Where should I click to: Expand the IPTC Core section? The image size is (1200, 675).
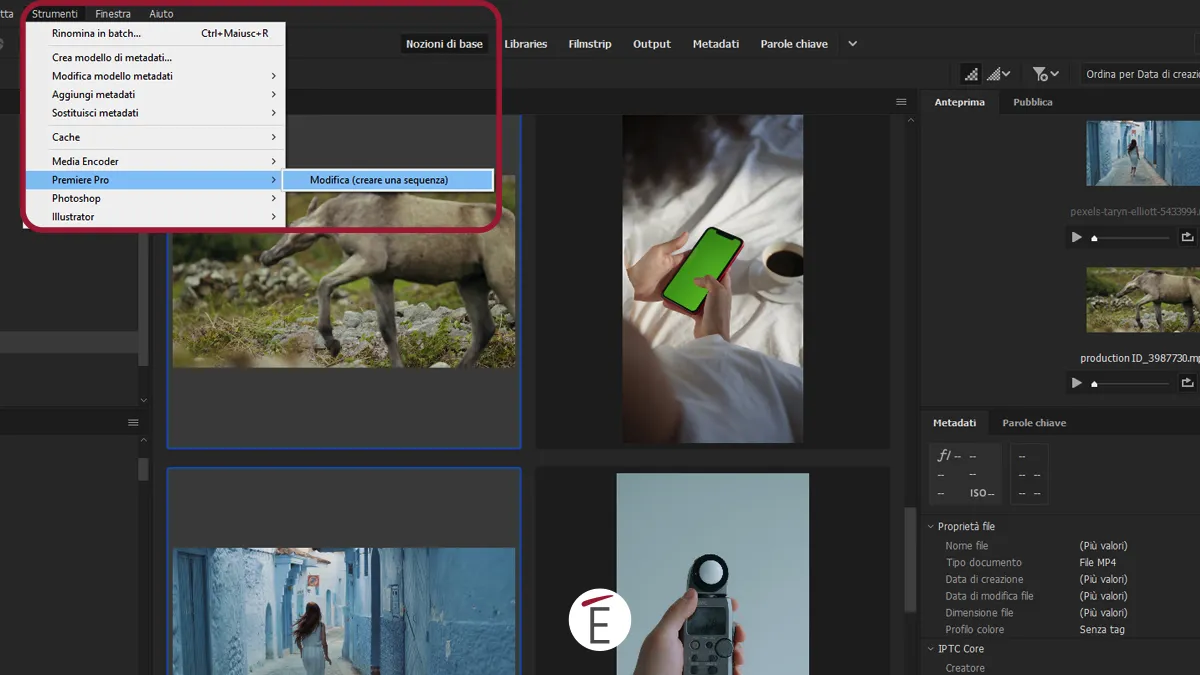coord(930,648)
